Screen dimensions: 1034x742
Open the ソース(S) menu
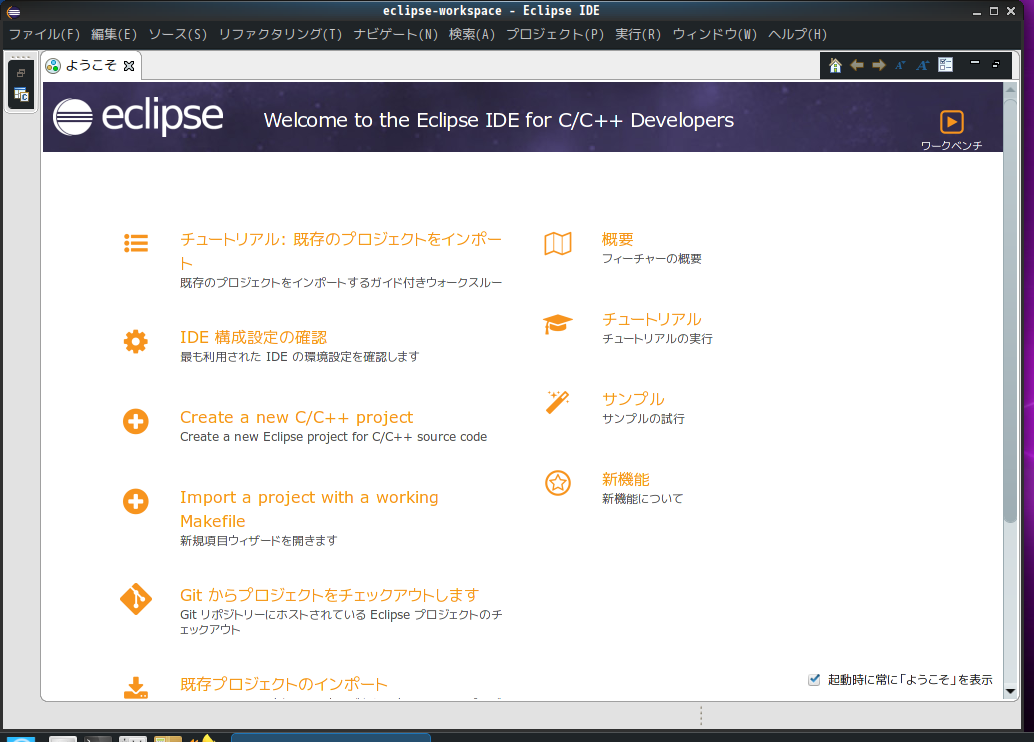click(177, 34)
